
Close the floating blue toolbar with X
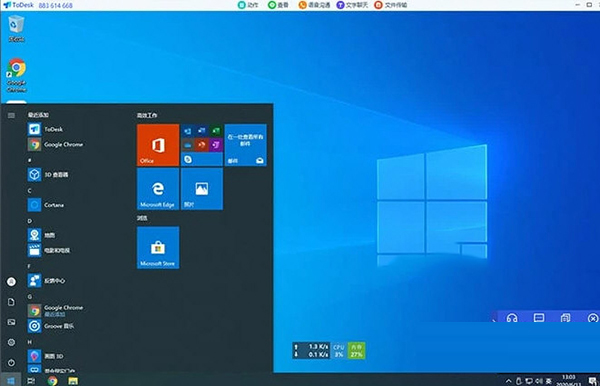(593, 318)
